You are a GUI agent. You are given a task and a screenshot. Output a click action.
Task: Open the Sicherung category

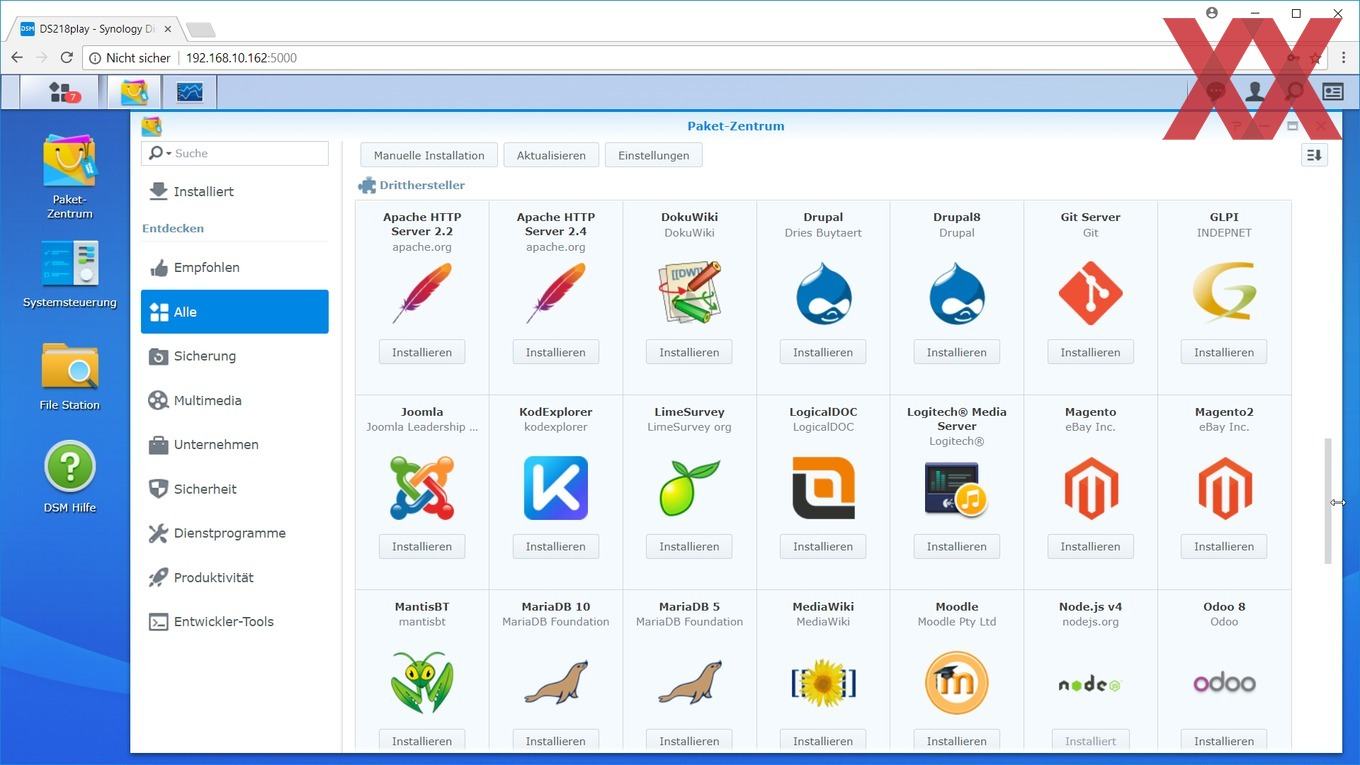point(234,356)
